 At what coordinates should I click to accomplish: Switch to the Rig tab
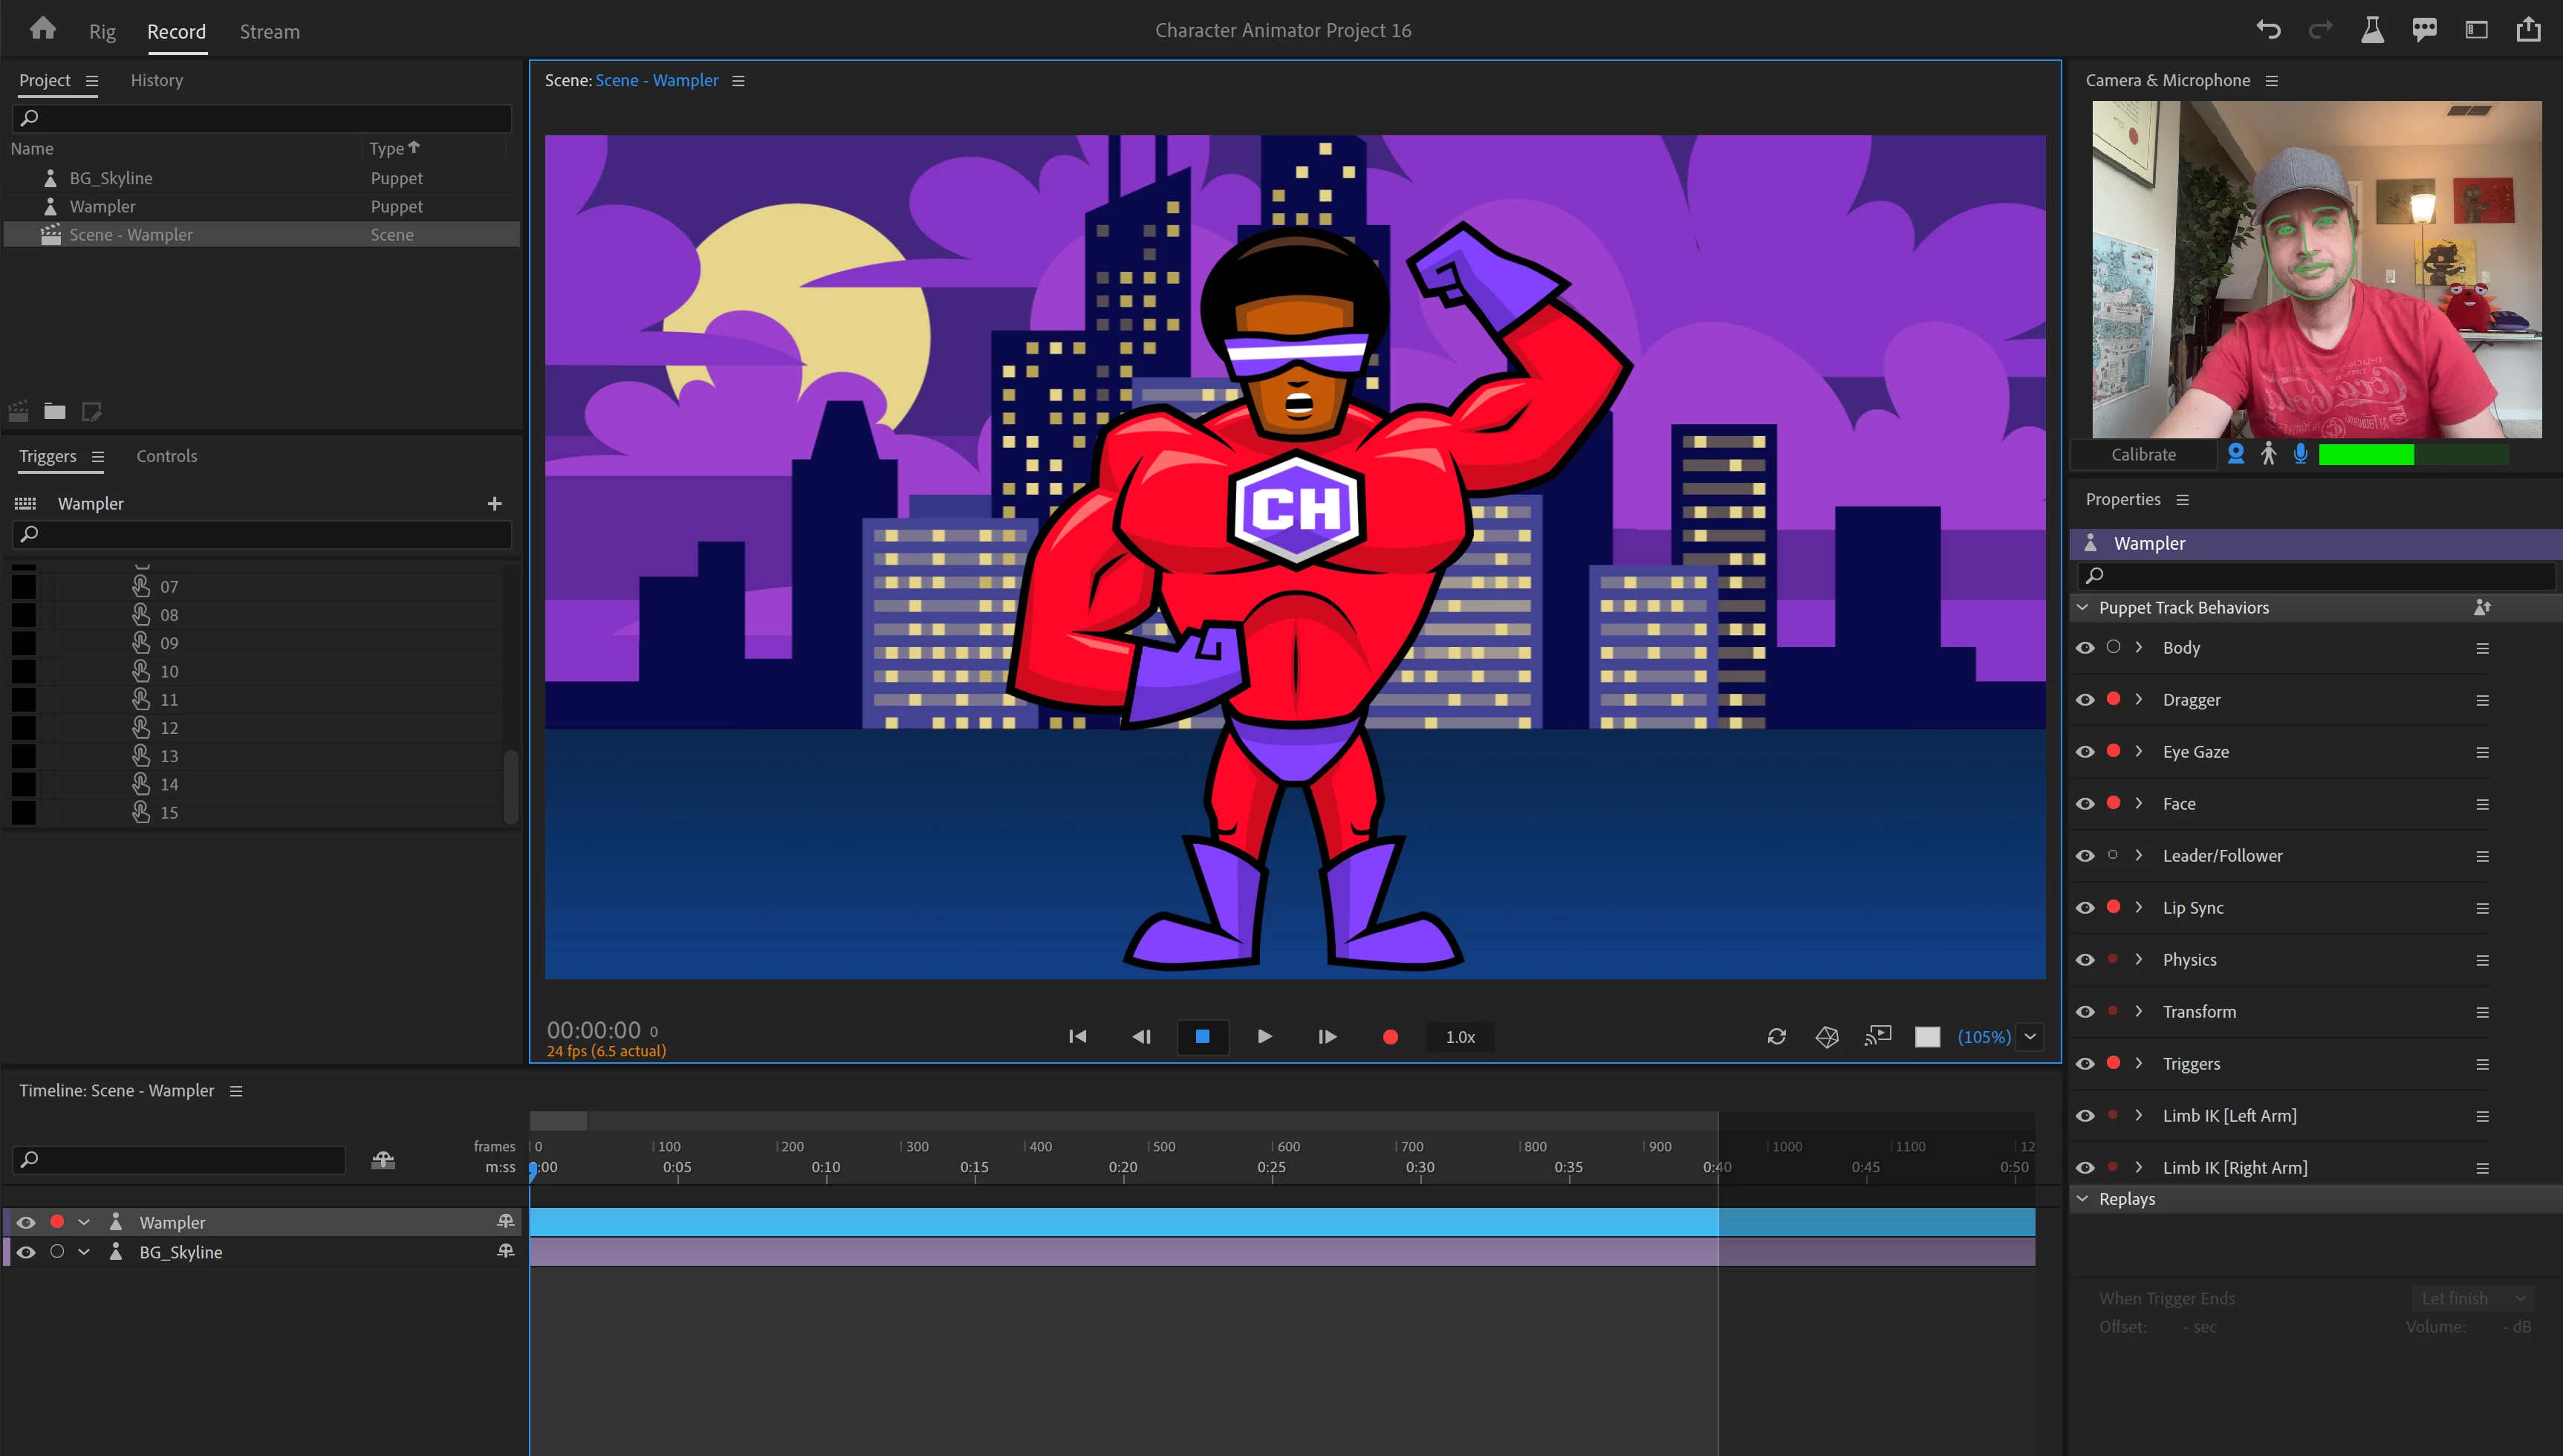point(102,32)
